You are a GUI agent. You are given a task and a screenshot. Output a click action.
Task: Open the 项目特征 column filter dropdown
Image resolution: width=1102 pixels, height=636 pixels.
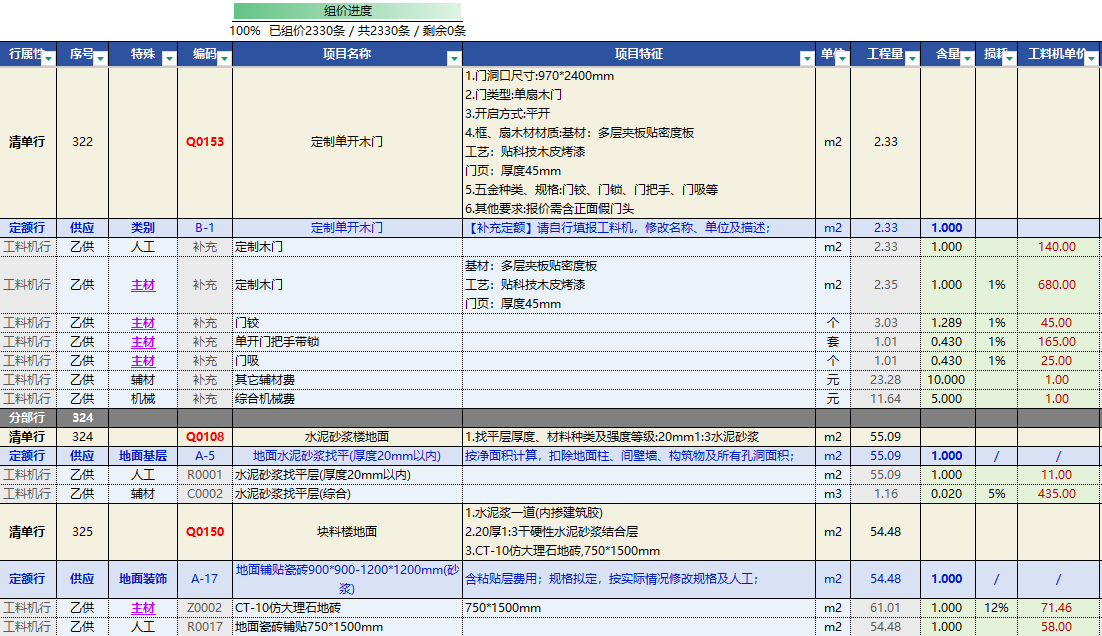pos(808,59)
